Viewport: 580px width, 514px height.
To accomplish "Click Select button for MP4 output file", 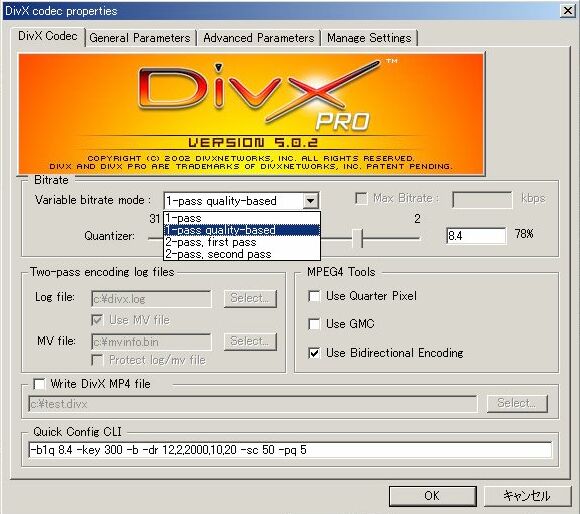I will [x=517, y=403].
